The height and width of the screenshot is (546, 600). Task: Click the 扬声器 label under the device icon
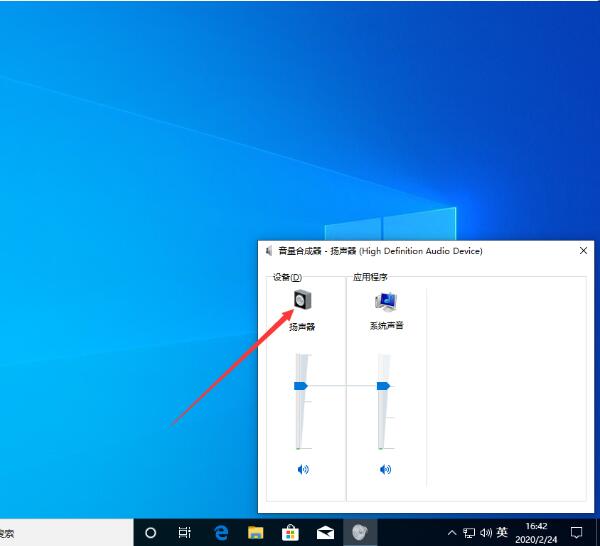coord(302,327)
